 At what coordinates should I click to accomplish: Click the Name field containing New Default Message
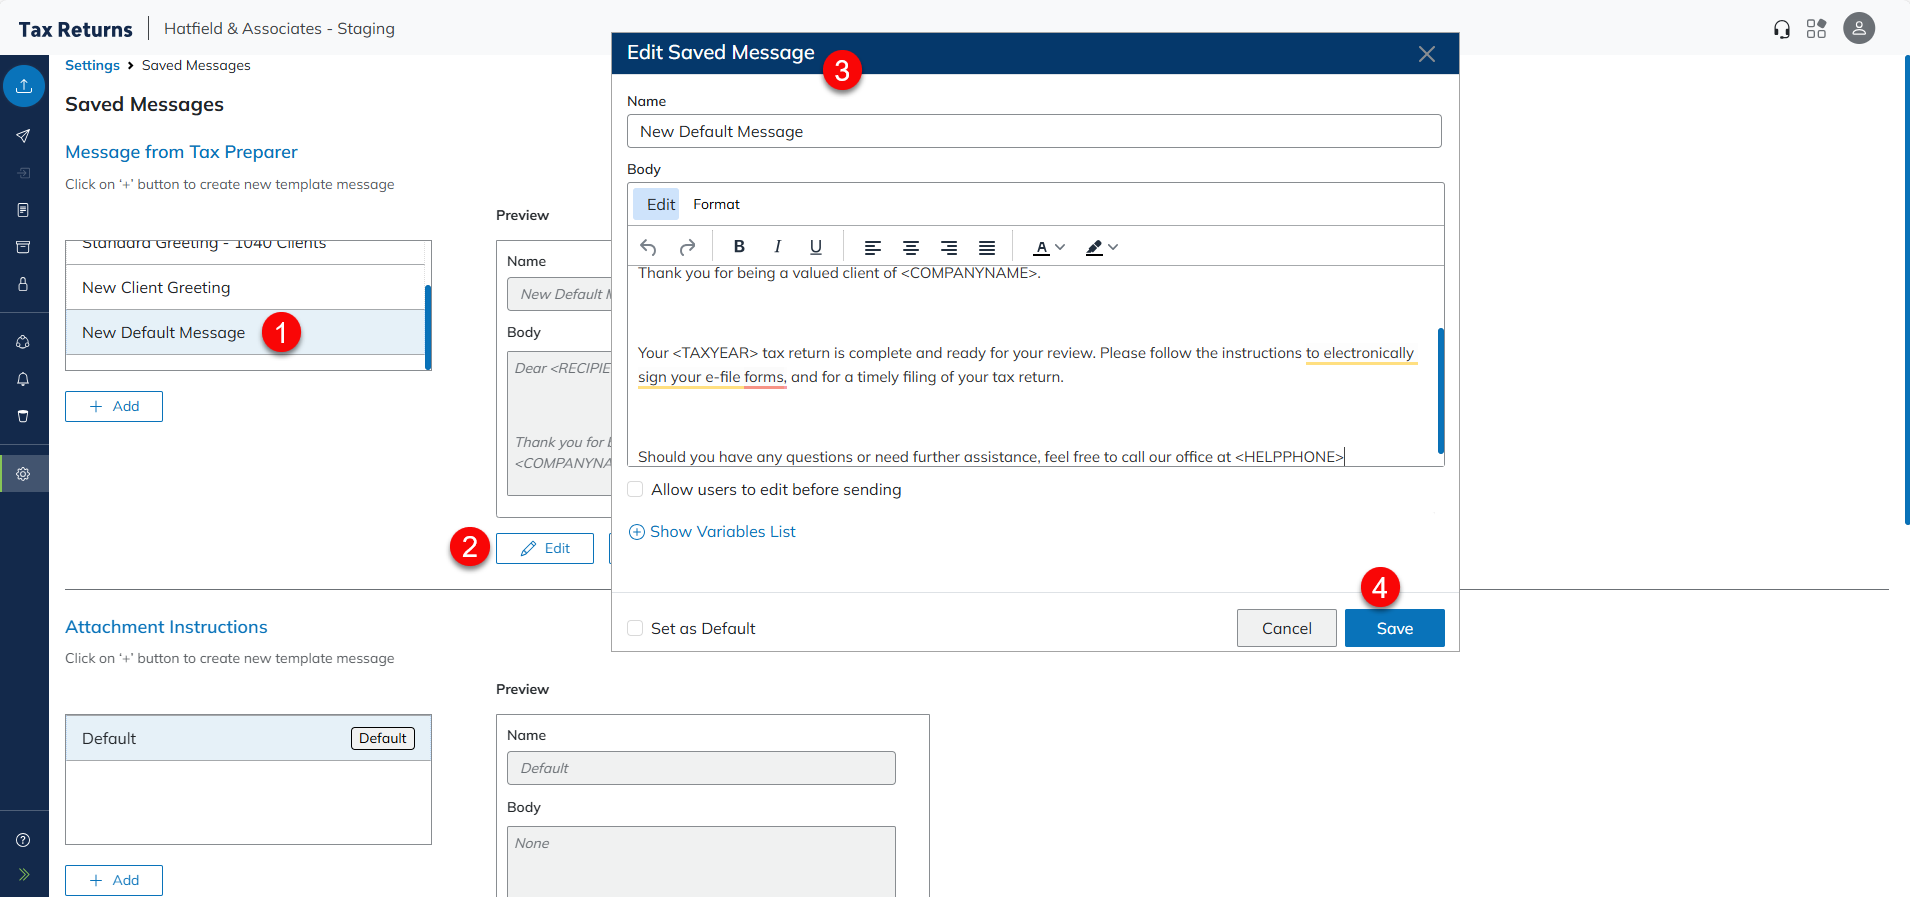[x=1034, y=131]
